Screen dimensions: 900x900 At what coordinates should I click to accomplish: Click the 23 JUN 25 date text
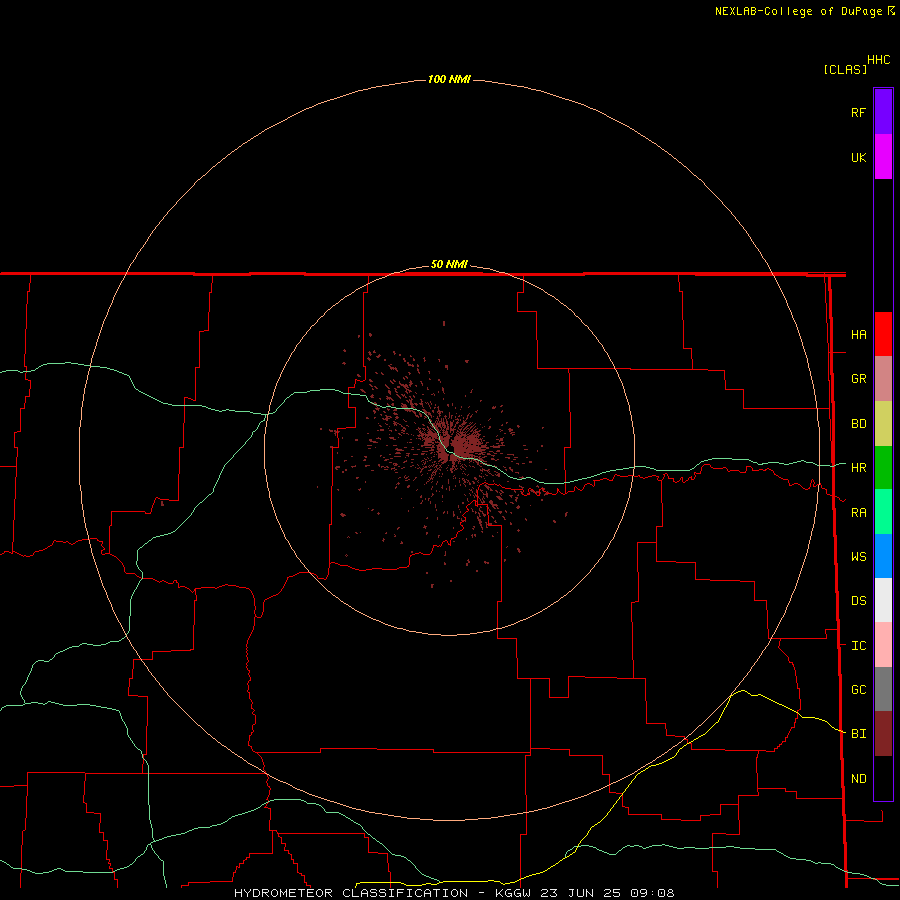[x=580, y=893]
